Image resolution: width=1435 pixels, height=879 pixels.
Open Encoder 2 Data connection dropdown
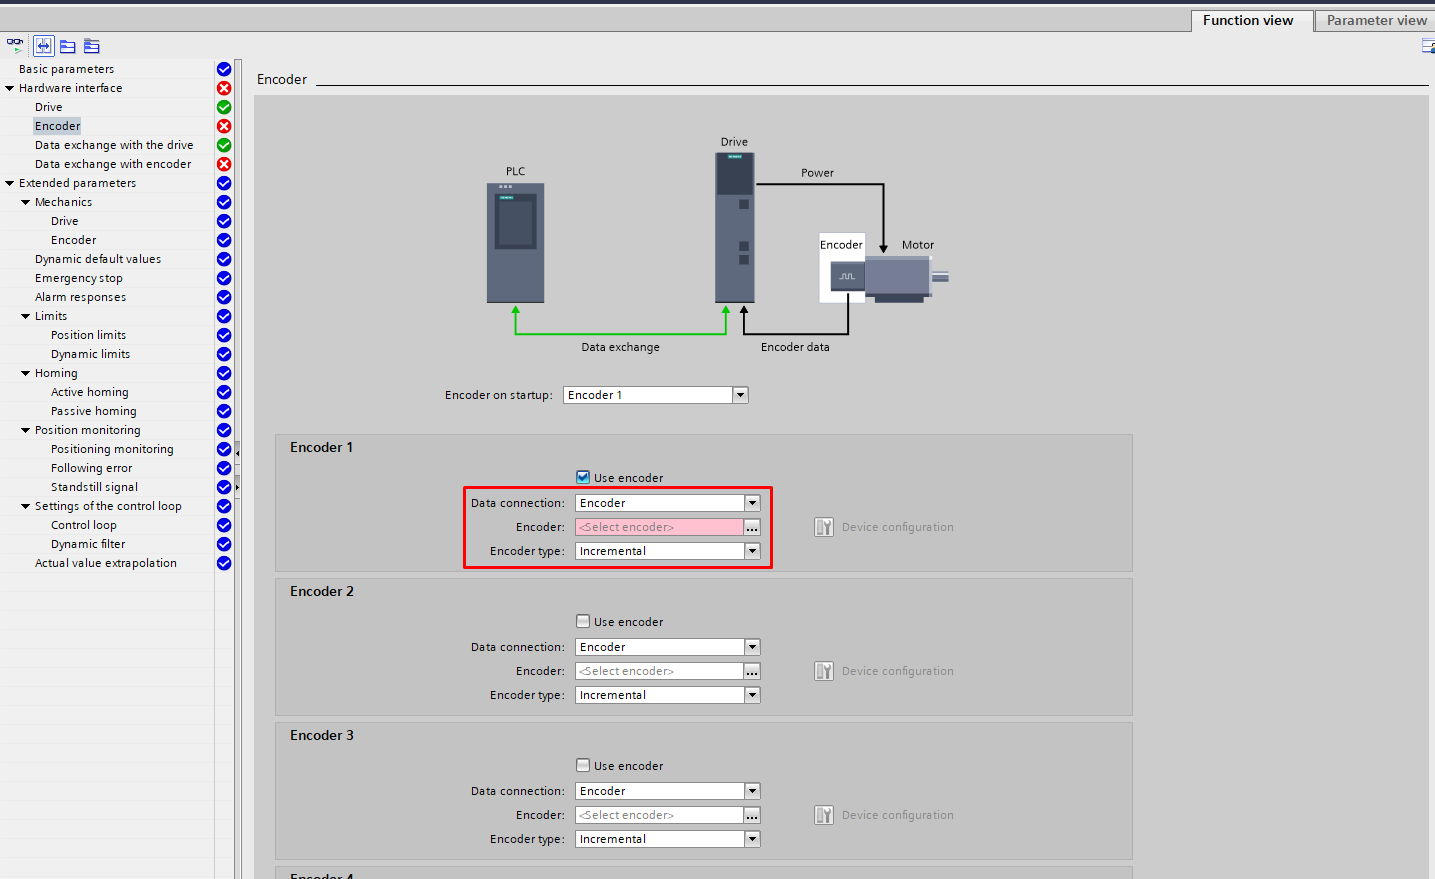(x=753, y=647)
